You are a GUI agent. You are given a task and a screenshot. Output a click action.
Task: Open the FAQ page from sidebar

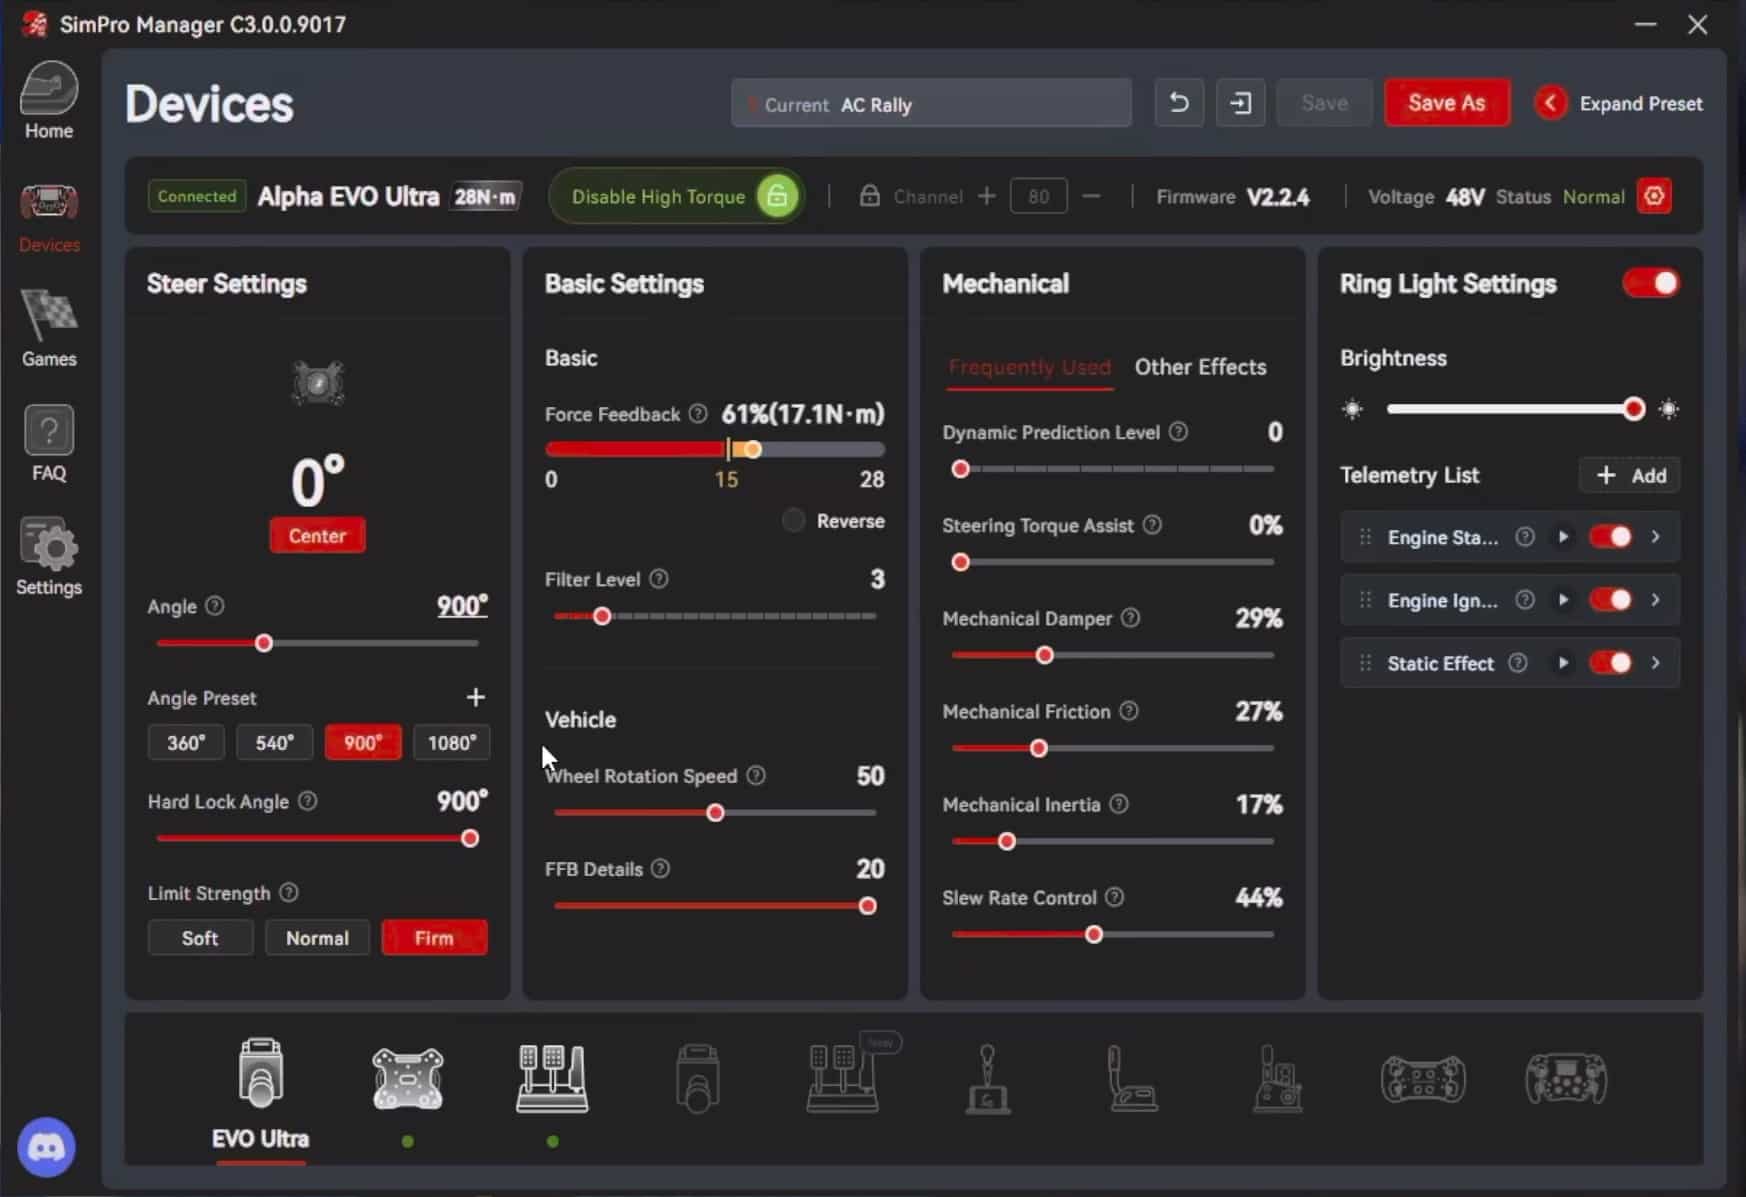[x=48, y=444]
